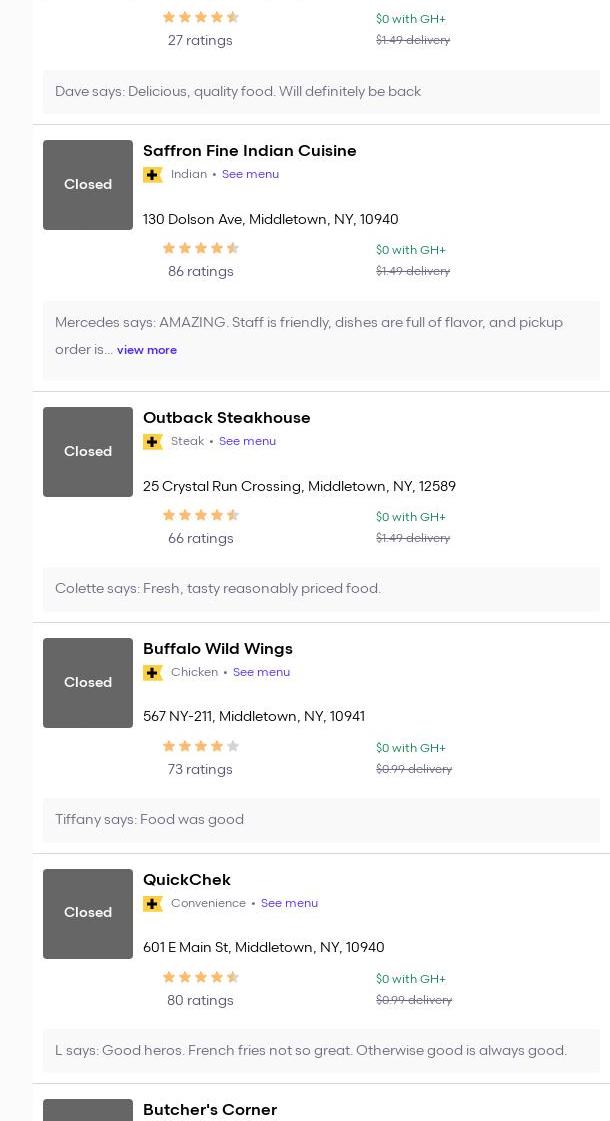
Task: Click the Closed thumbnail for Outback Steakhouse
Action: 88,452
